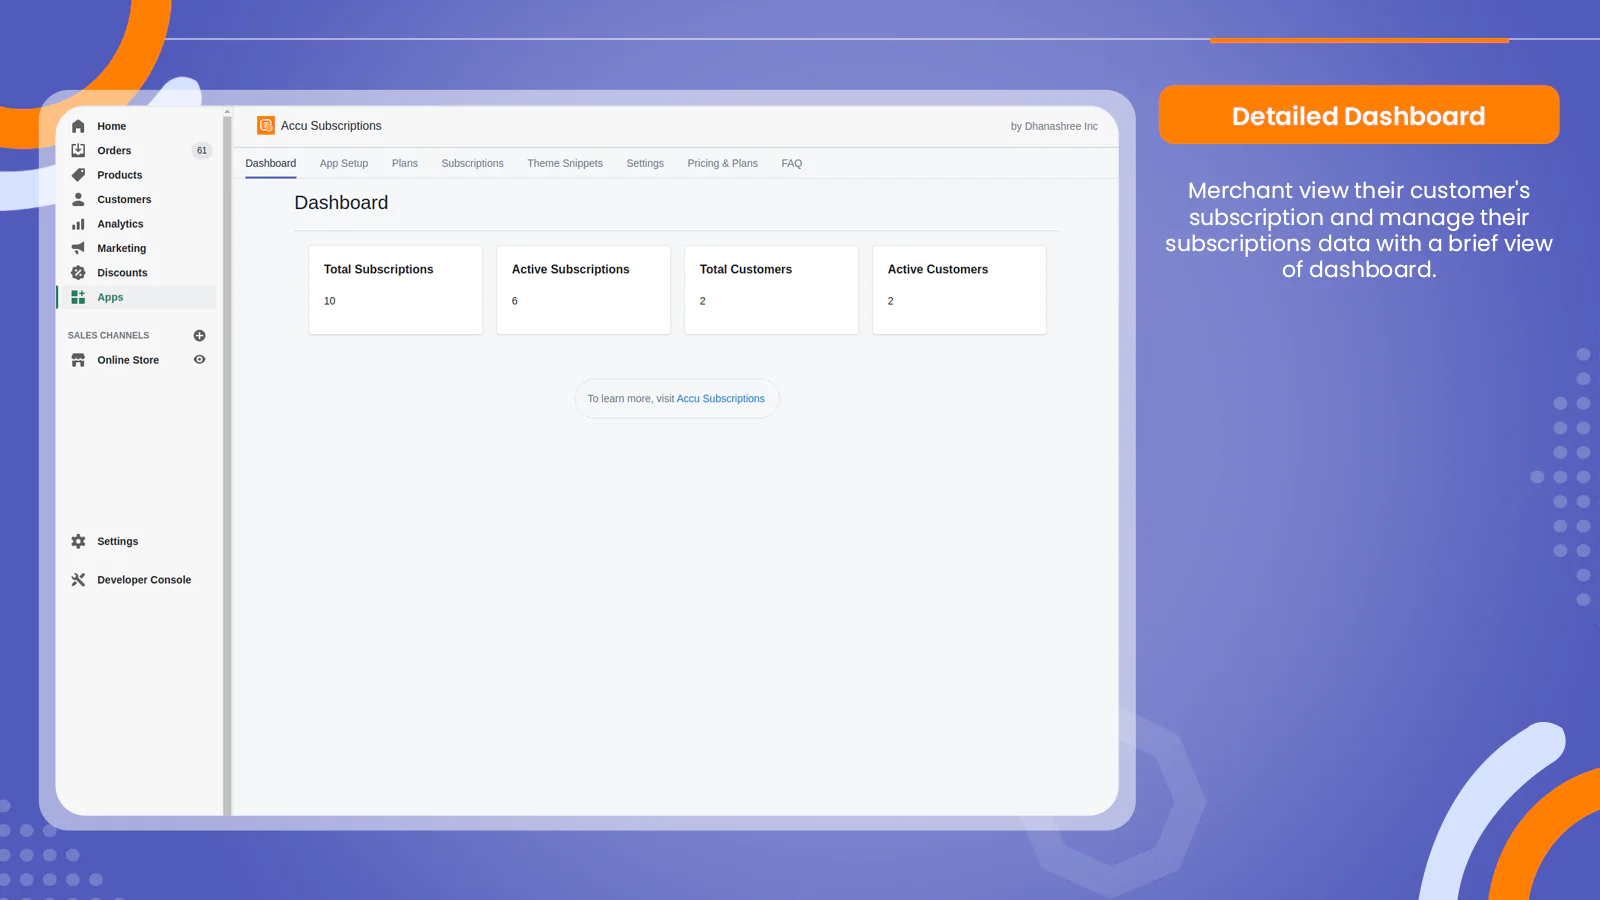The image size is (1600, 900).
Task: Click the Products tag icon
Action: pos(78,175)
